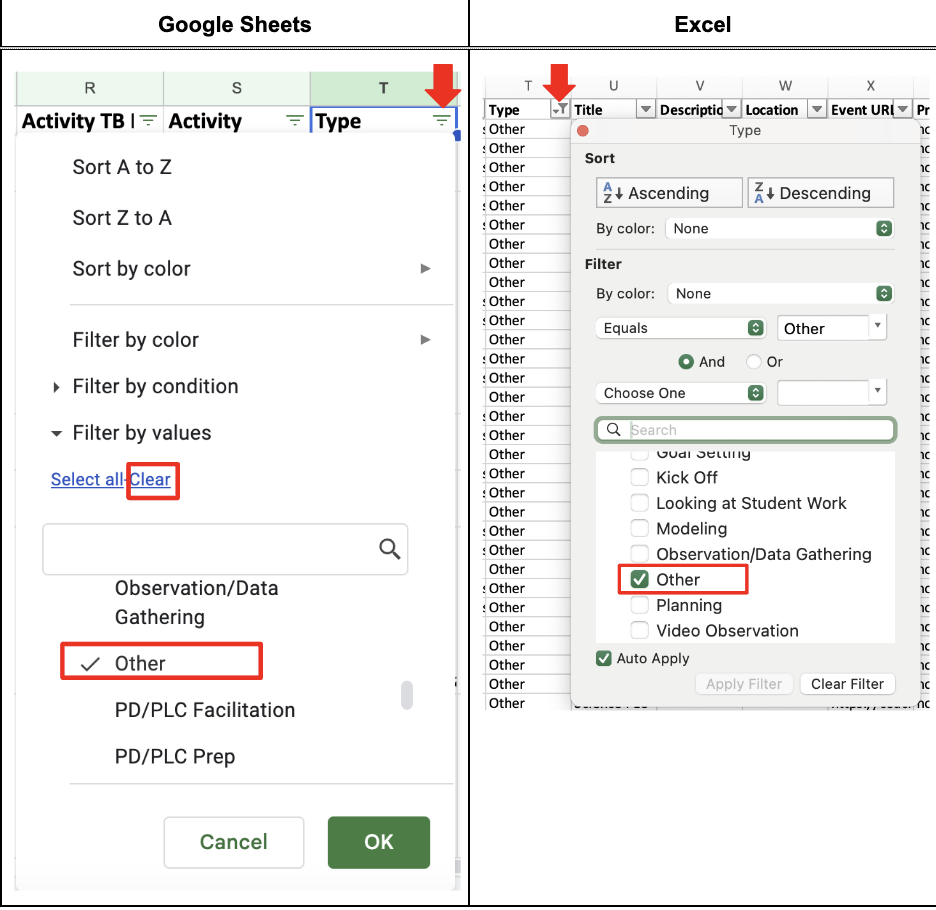The width and height of the screenshot is (936, 910).
Task: Check the Modeling checkbox
Action: [639, 528]
